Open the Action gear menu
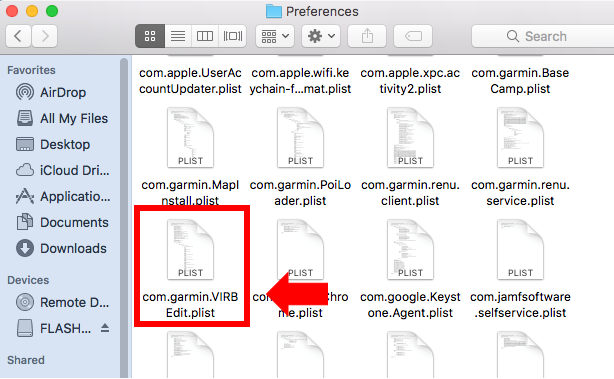Screen dimensions: 614x379 [x=321, y=36]
